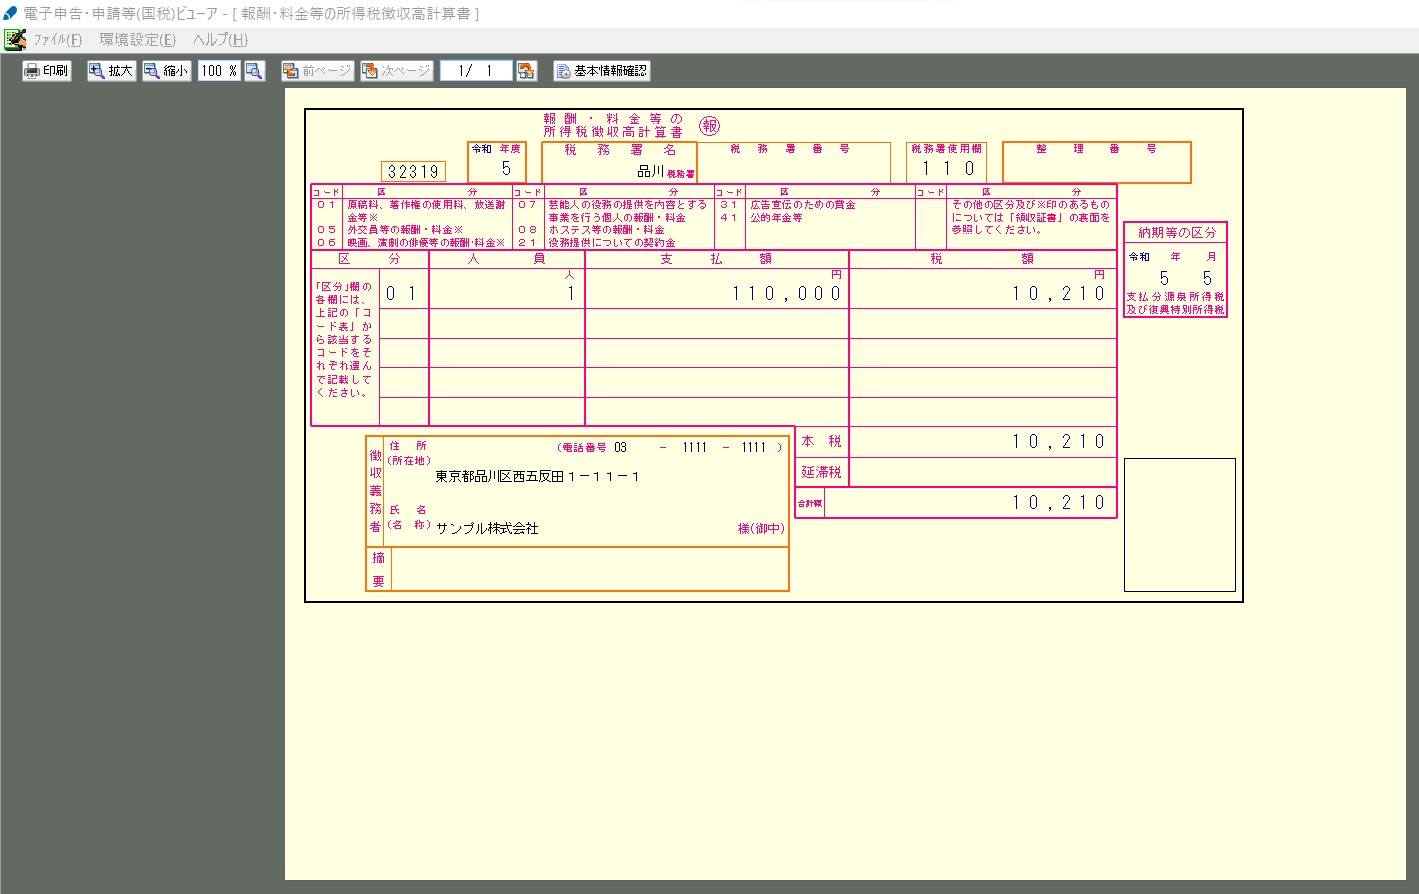The width and height of the screenshot is (1419, 894).
Task: Click the 延滞税 label
Action: point(821,472)
